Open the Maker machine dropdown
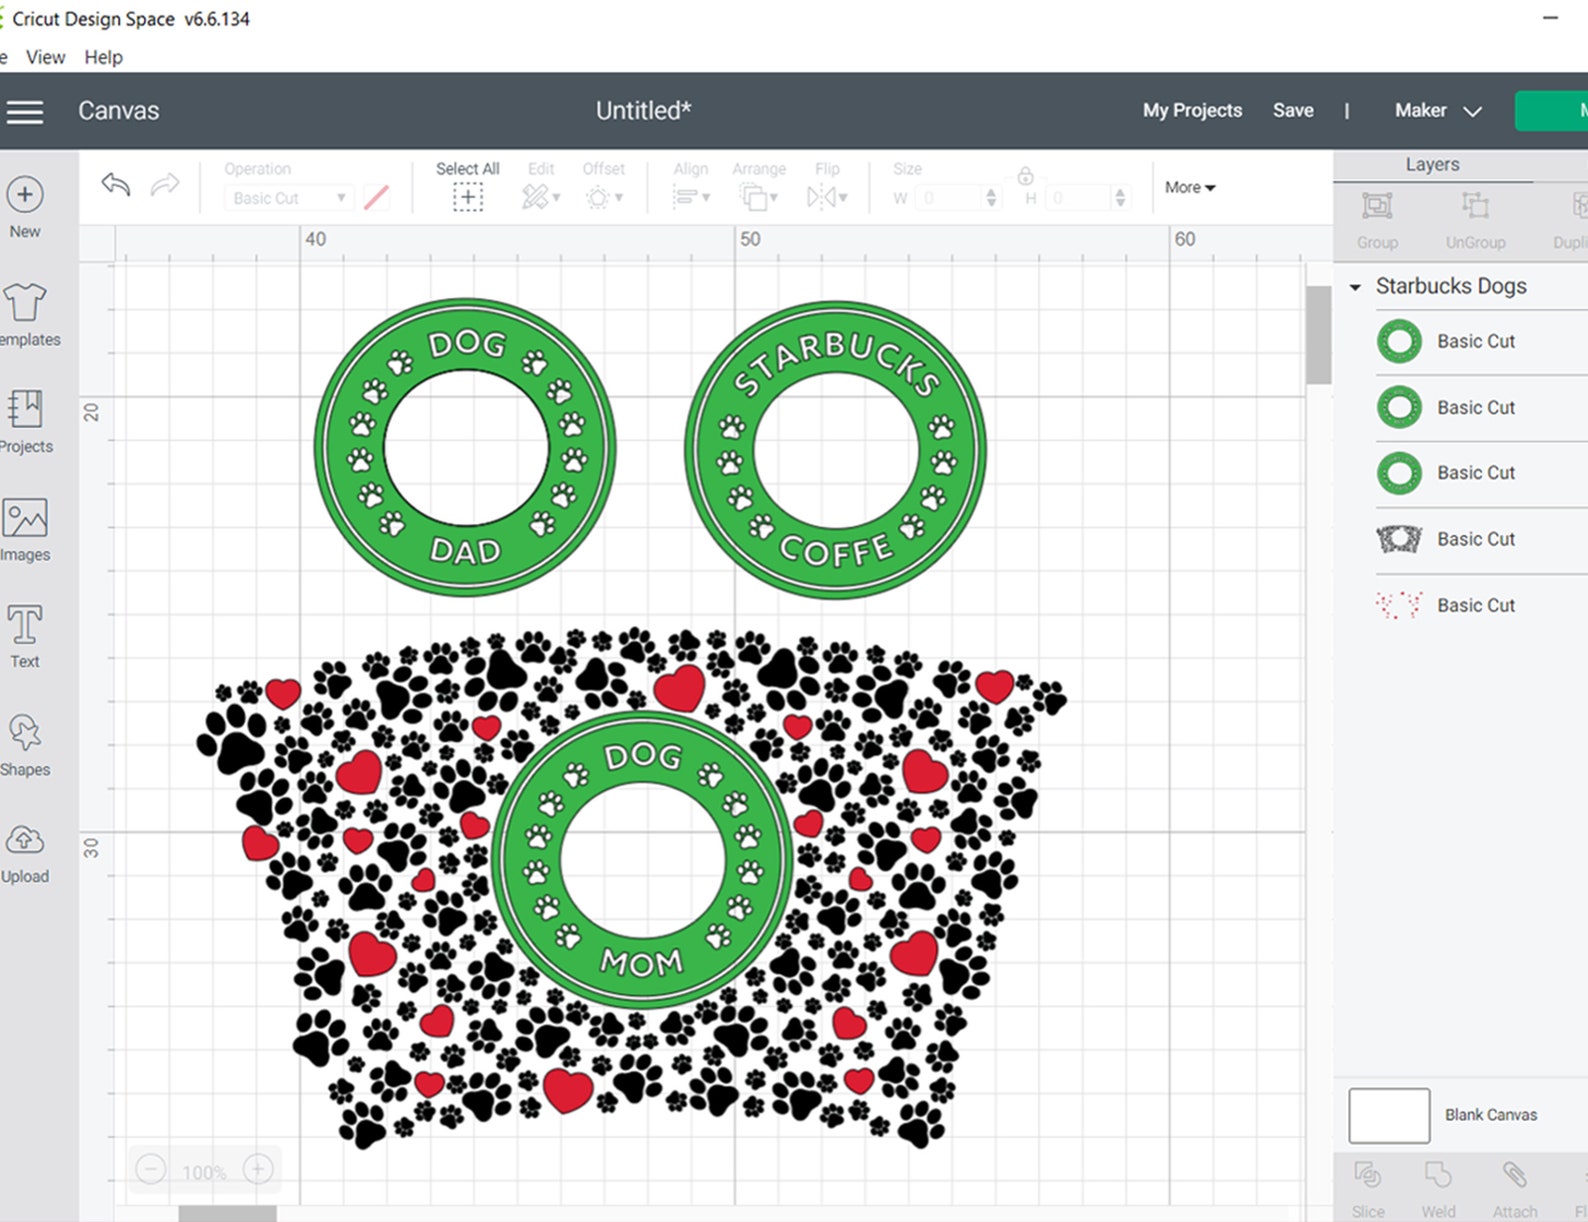The width and height of the screenshot is (1588, 1222). point(1437,111)
